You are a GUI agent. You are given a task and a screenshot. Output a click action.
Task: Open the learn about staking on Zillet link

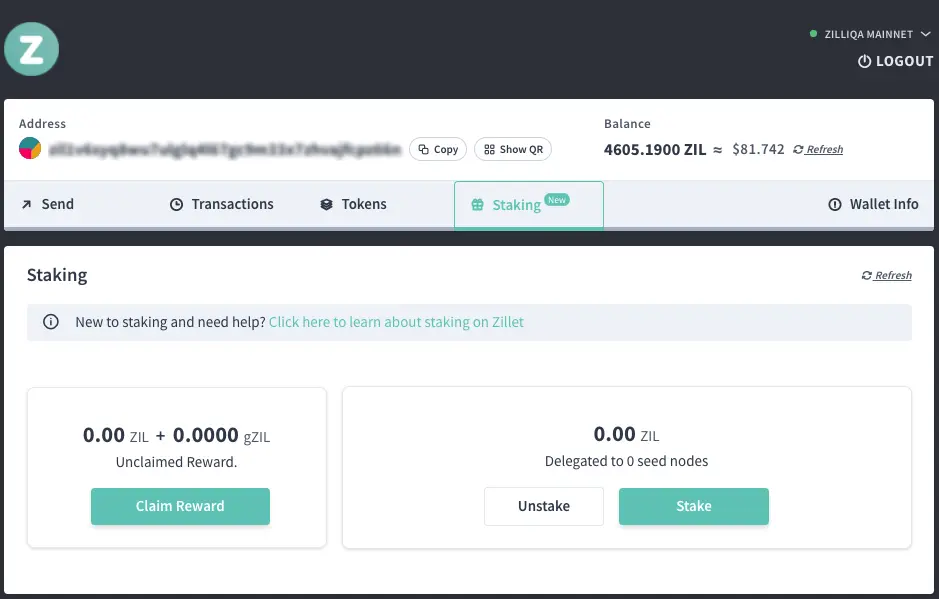point(396,322)
